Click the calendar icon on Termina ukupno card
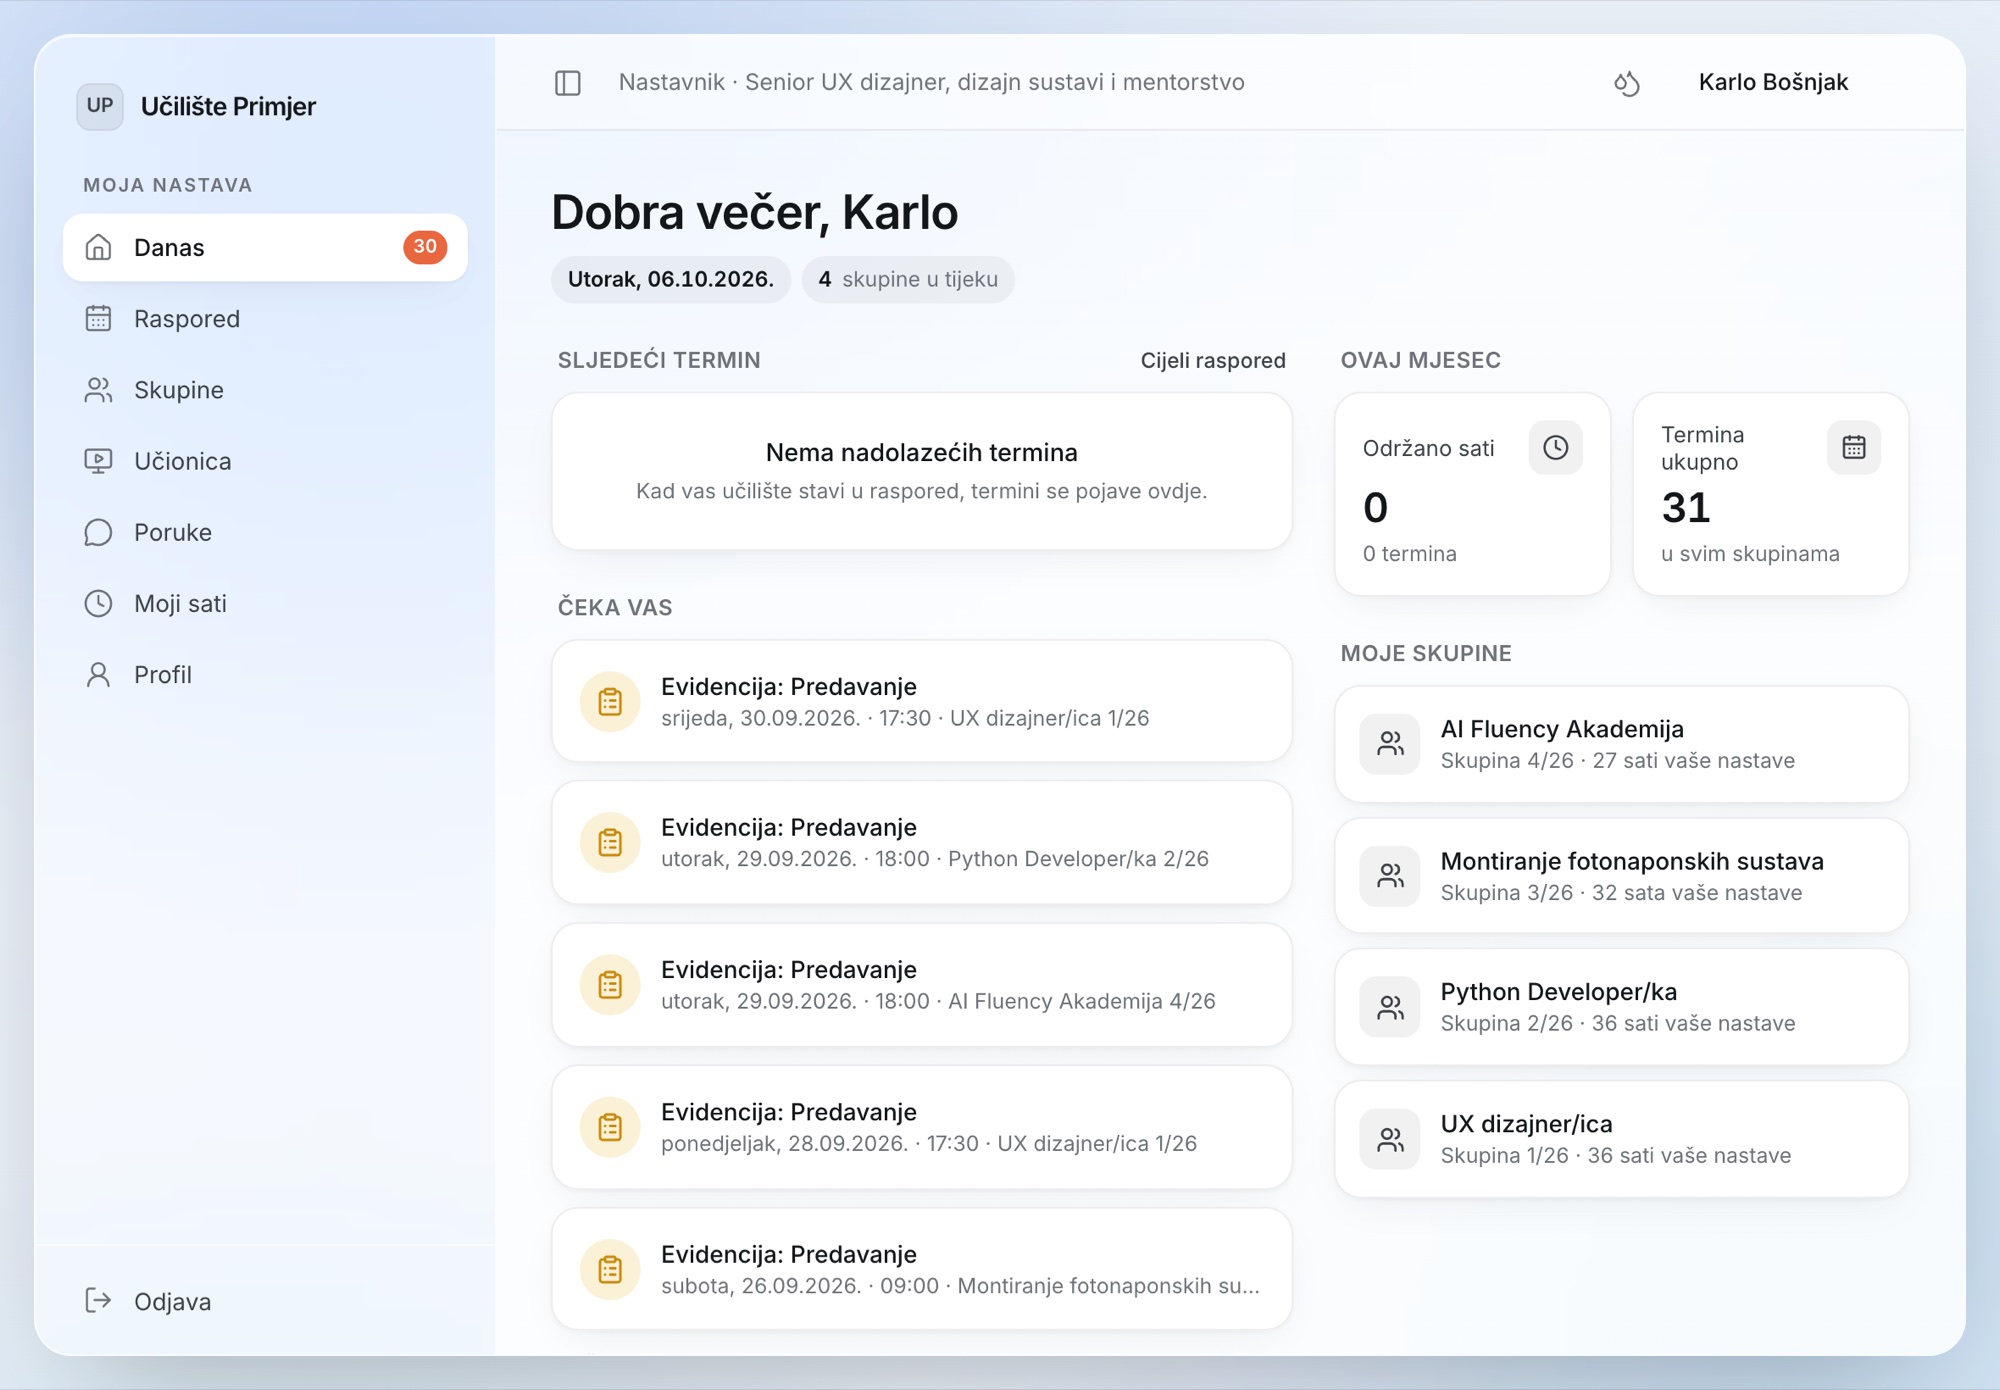Screen dimensions: 2000x1390 point(1853,447)
